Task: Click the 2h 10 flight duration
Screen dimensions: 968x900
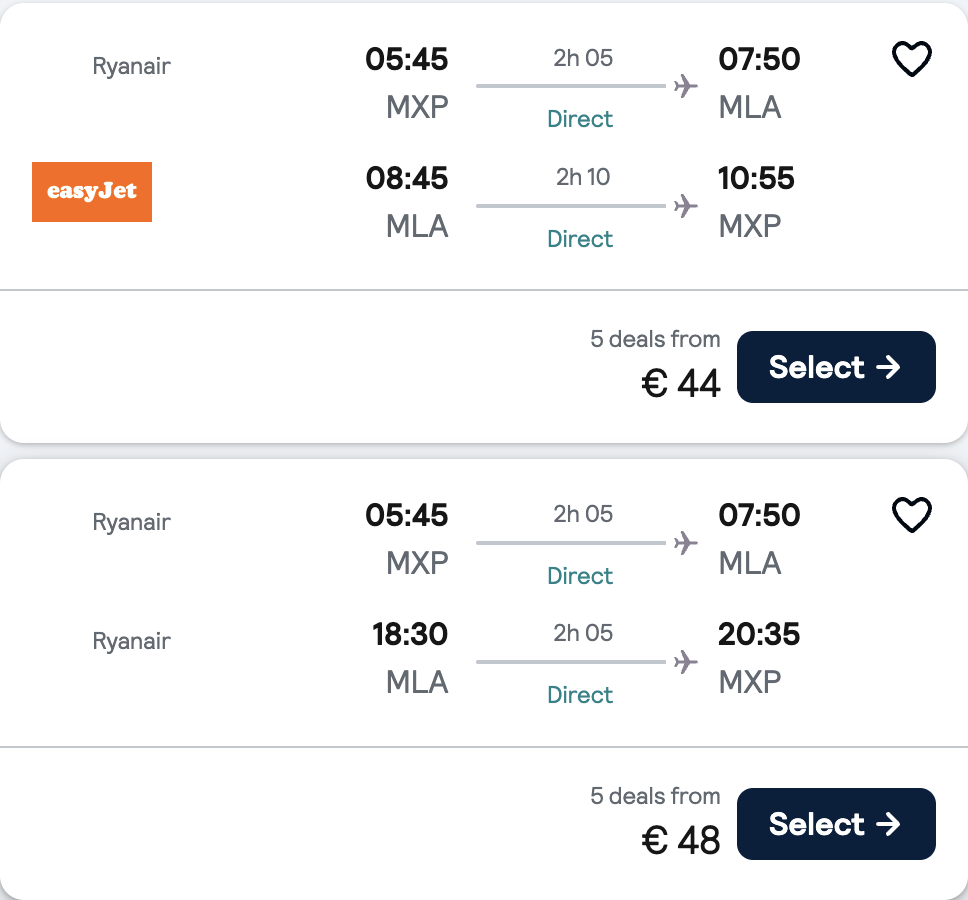Action: click(583, 177)
